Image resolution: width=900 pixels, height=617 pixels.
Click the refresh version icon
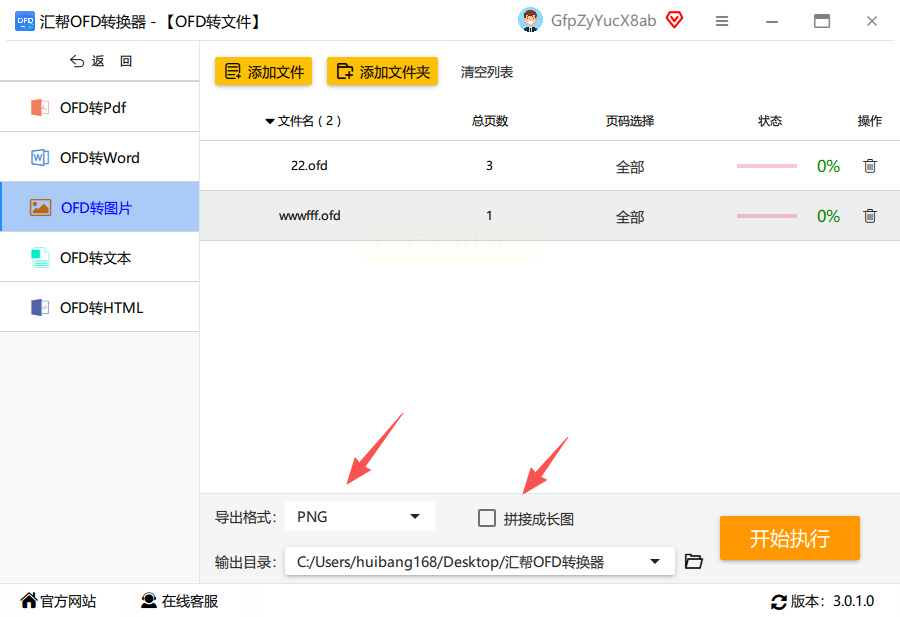tap(778, 602)
